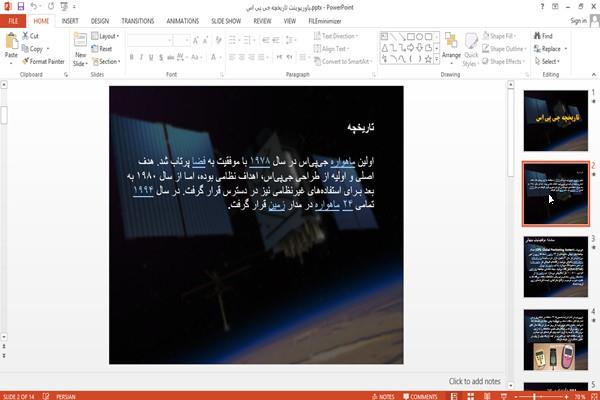600x400 pixels.
Task: Open the Layout dropdown
Action: pyautogui.click(x=105, y=36)
